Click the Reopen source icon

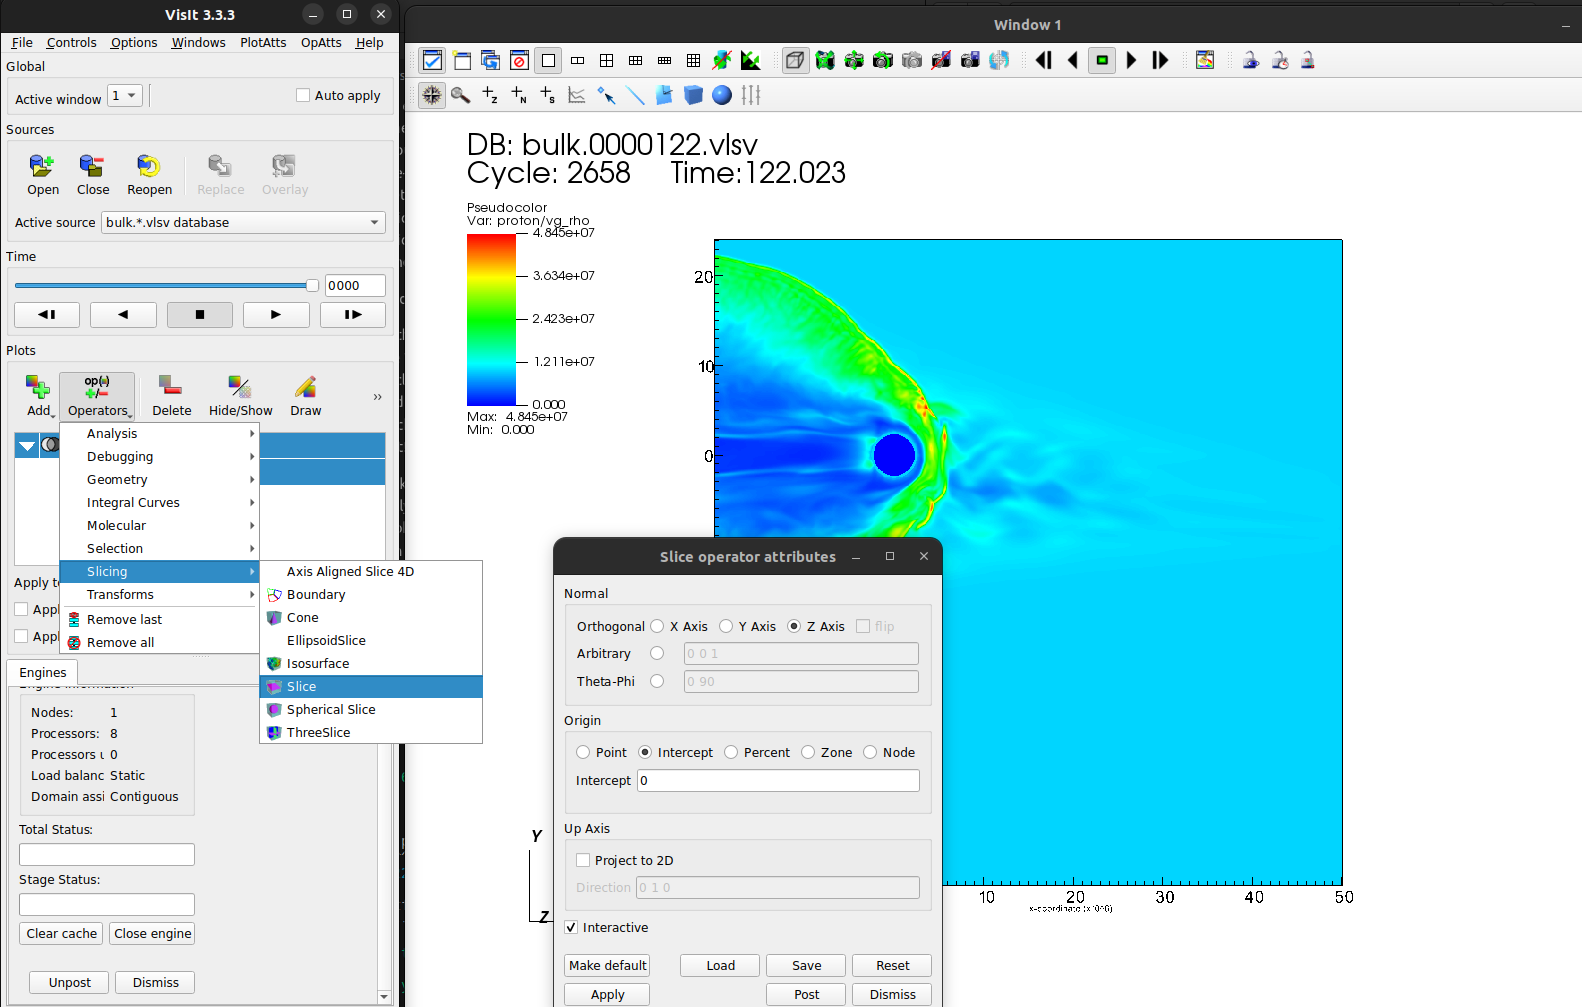tap(149, 174)
